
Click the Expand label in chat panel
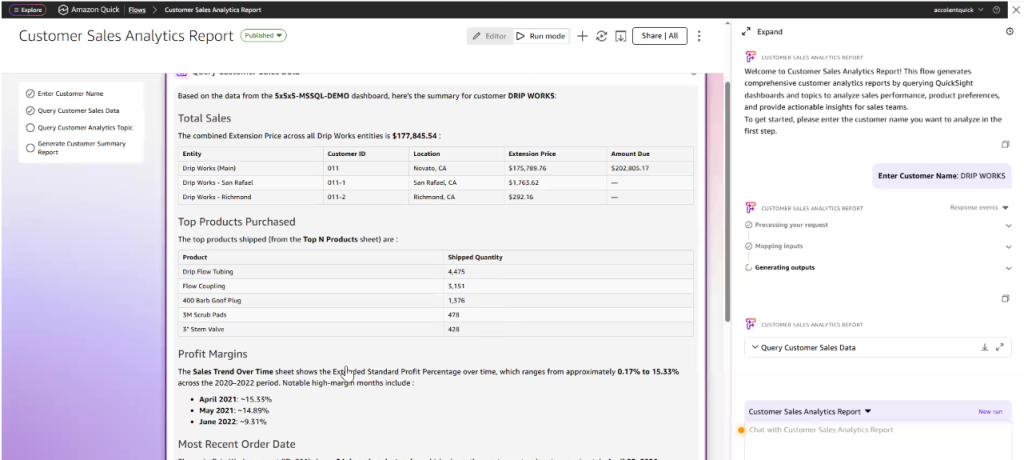coord(769,31)
